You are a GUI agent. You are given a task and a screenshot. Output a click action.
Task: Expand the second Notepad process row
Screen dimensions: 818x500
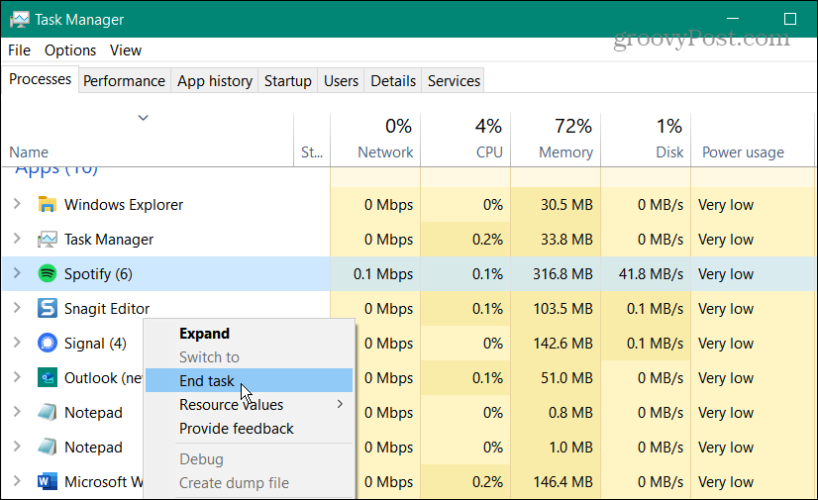point(17,447)
